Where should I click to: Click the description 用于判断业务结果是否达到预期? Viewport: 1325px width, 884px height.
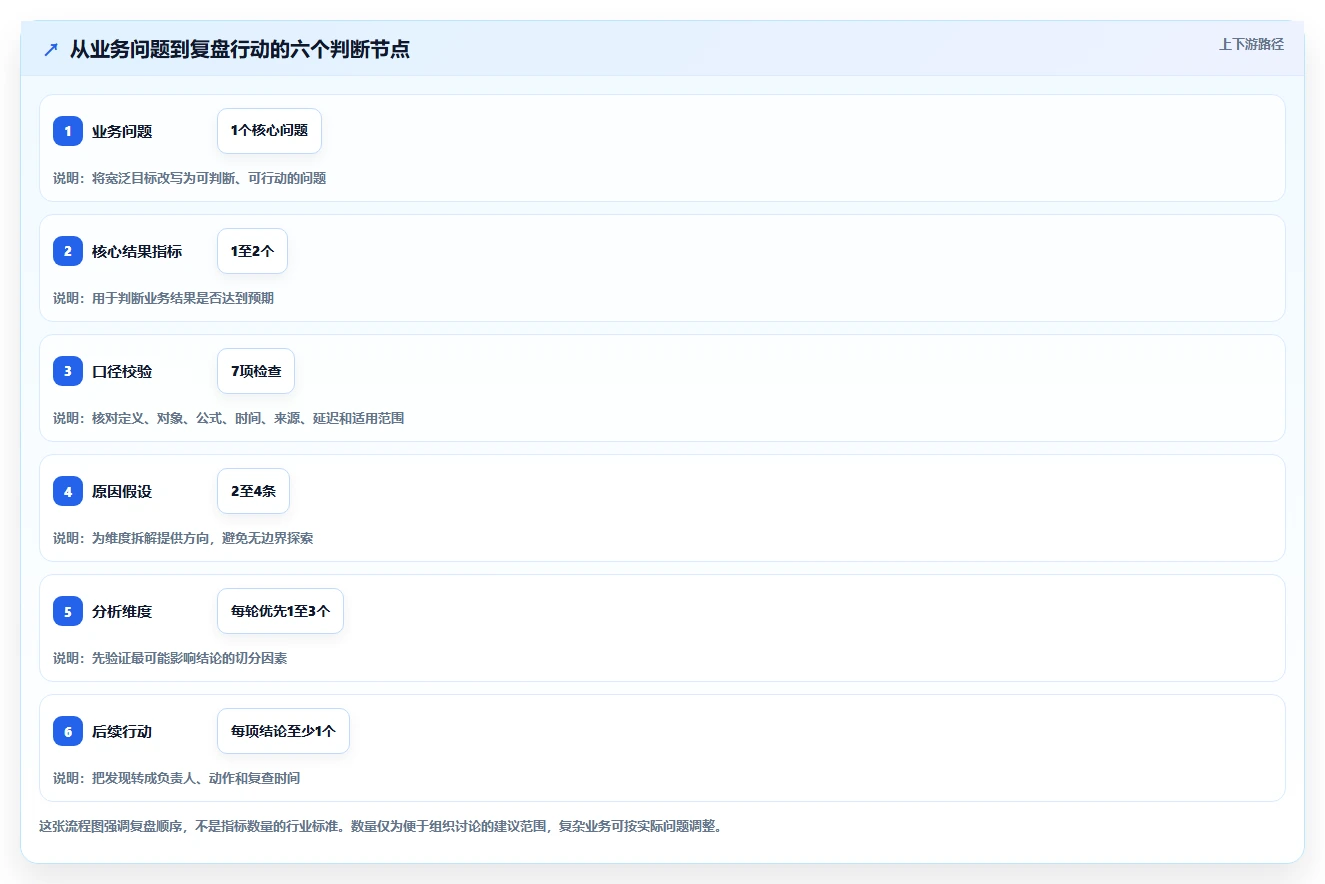(x=163, y=298)
